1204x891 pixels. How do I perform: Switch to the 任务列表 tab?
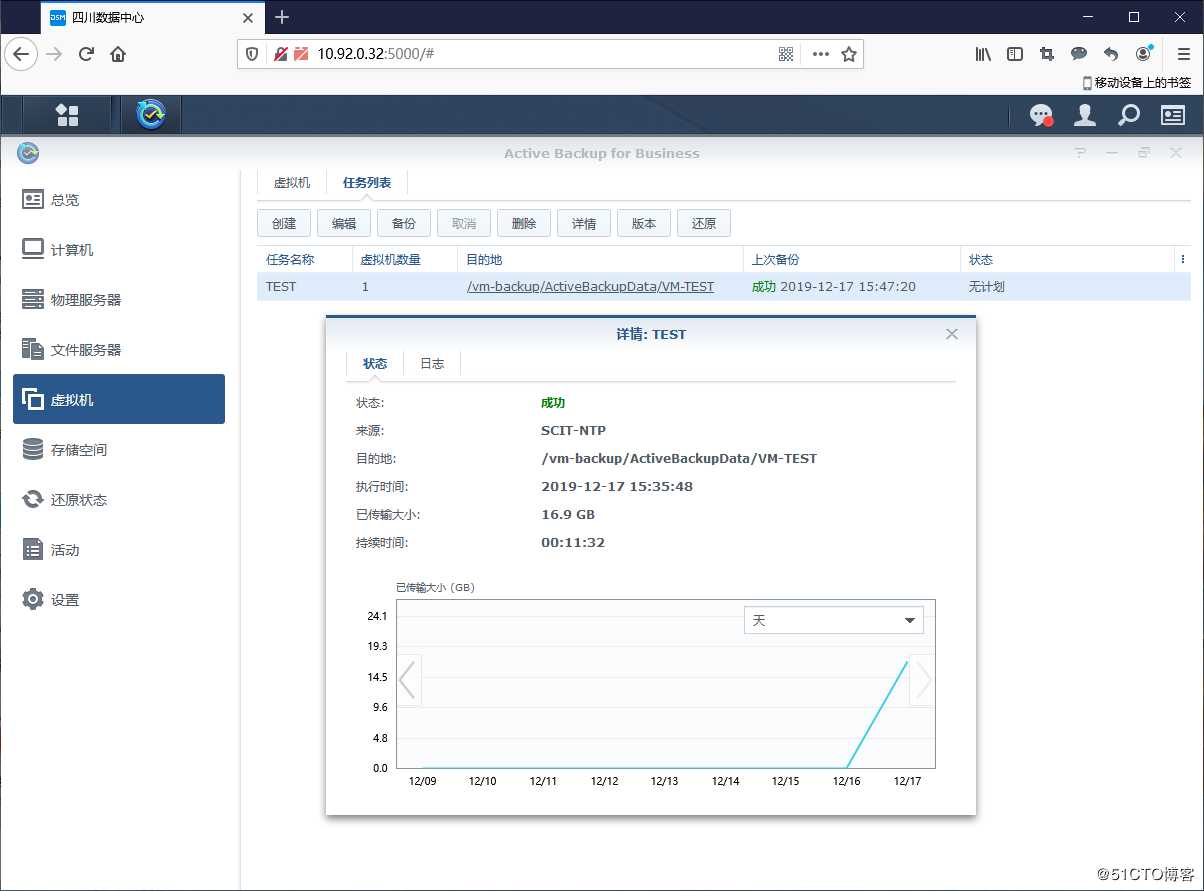(x=367, y=183)
